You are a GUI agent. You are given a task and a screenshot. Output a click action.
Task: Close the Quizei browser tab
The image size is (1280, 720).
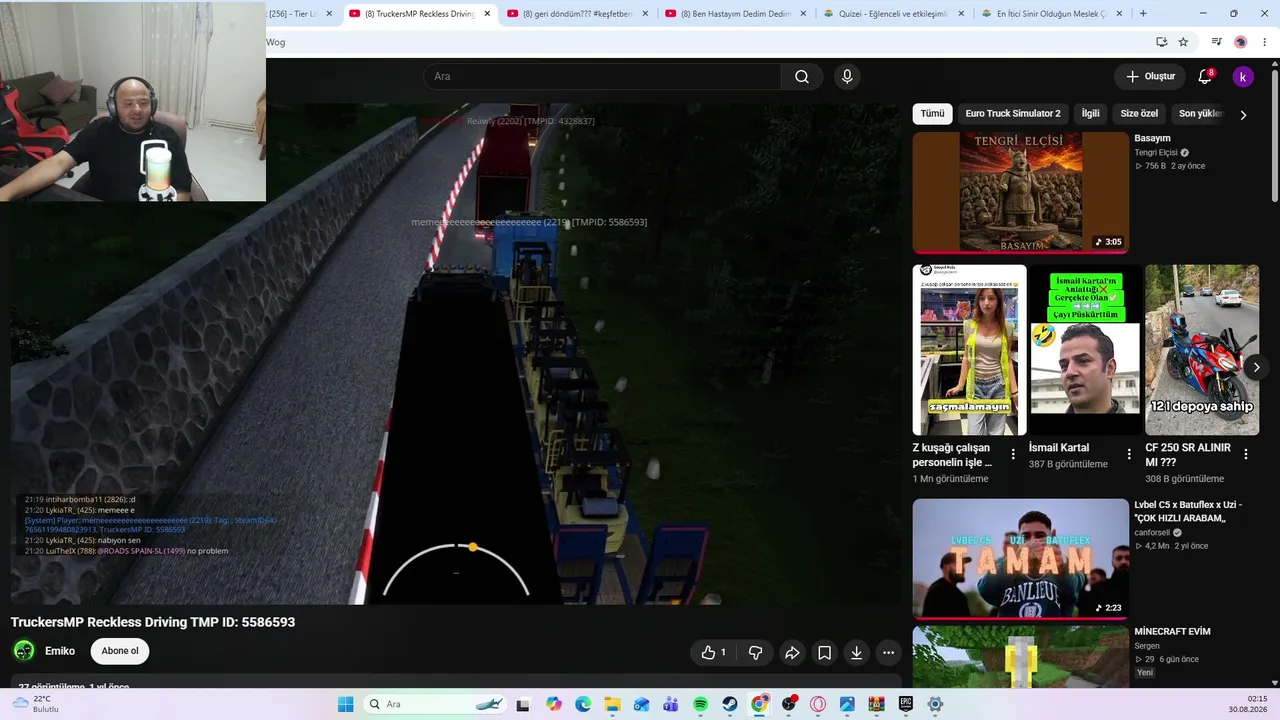pyautogui.click(x=961, y=14)
